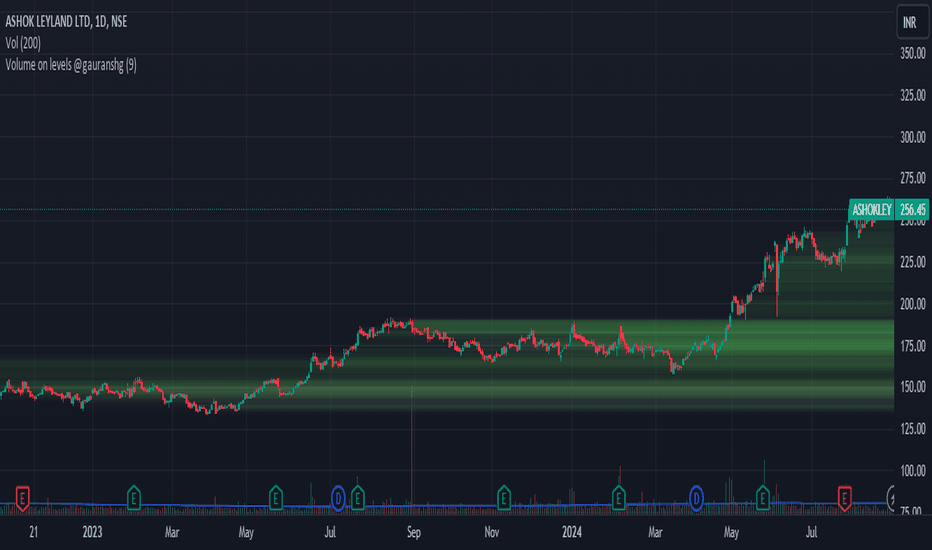
Task: Click the 100.00 price axis label
Action: pos(912,471)
